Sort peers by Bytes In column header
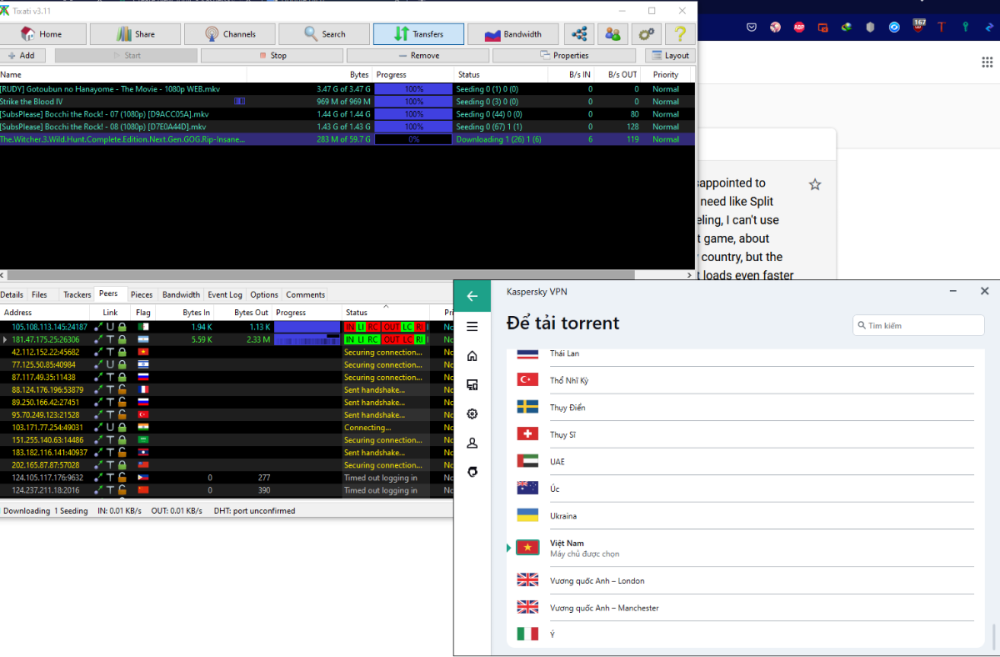Image resolution: width=1000 pixels, height=657 pixels. [184, 313]
